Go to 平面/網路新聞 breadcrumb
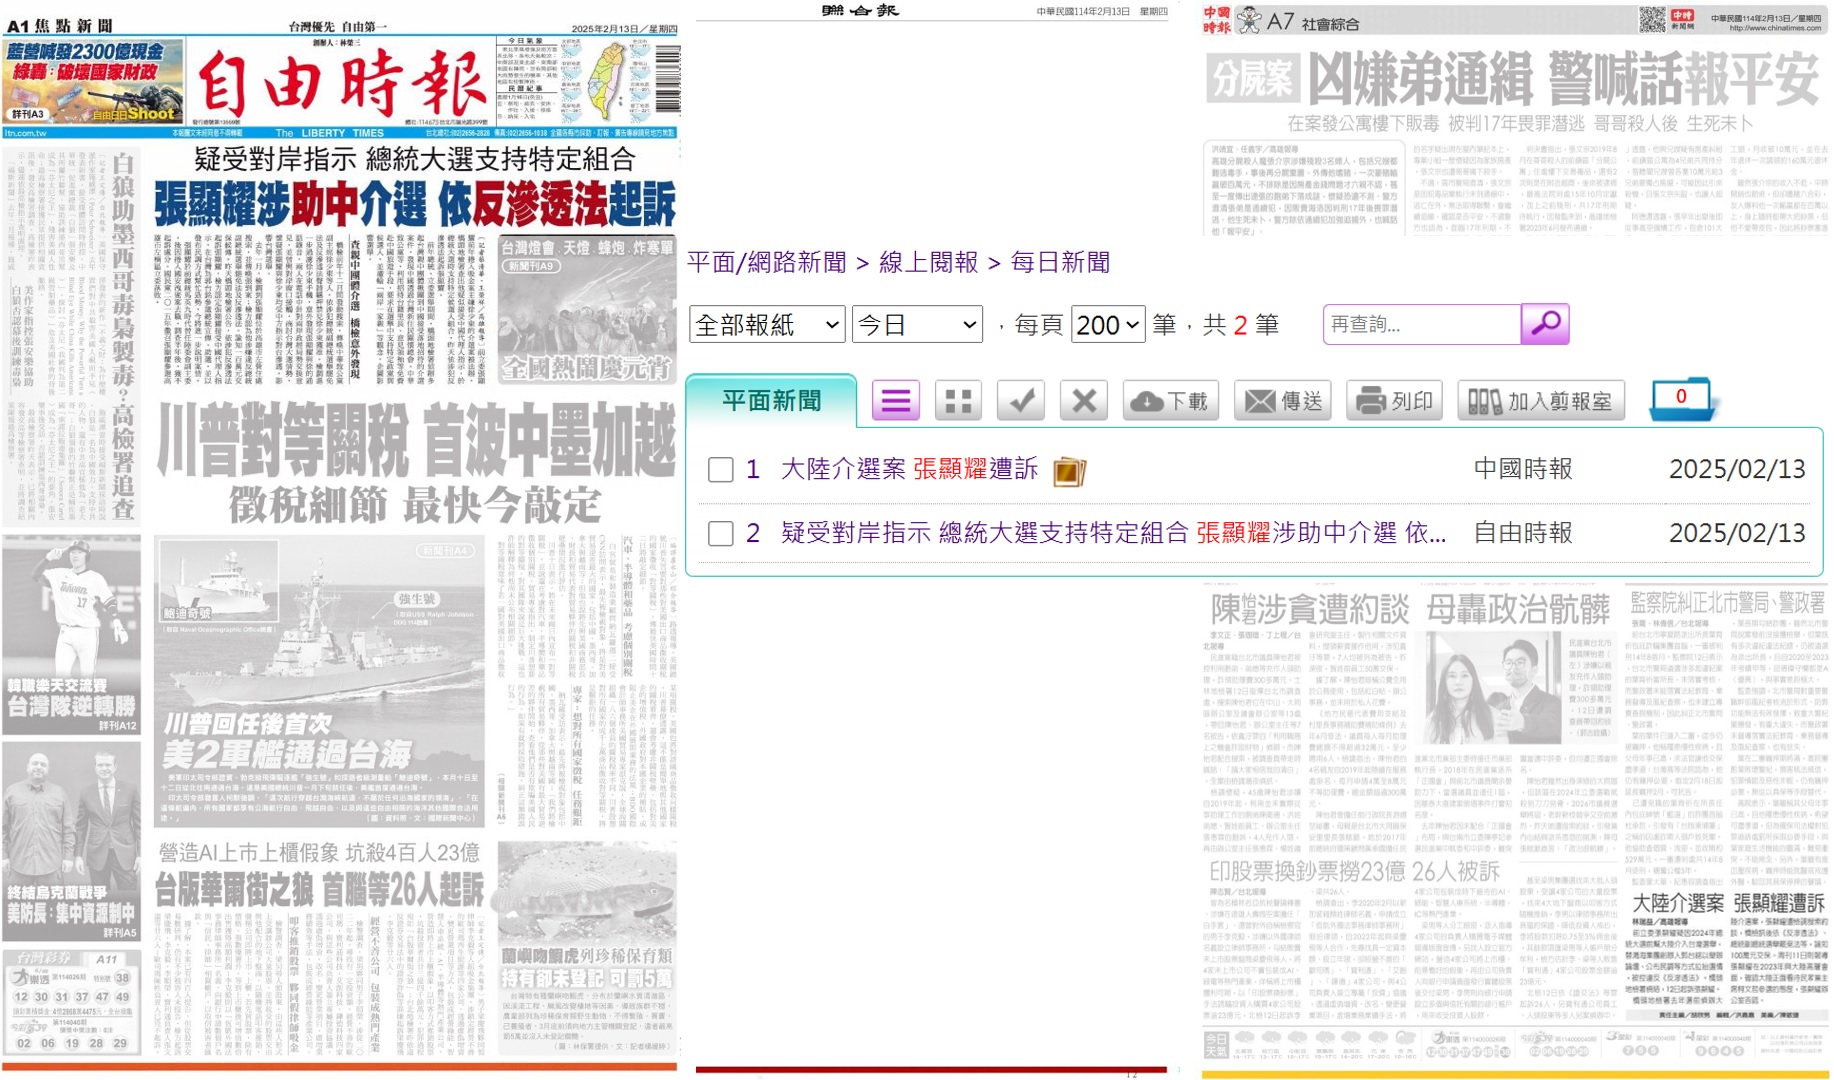 (766, 263)
